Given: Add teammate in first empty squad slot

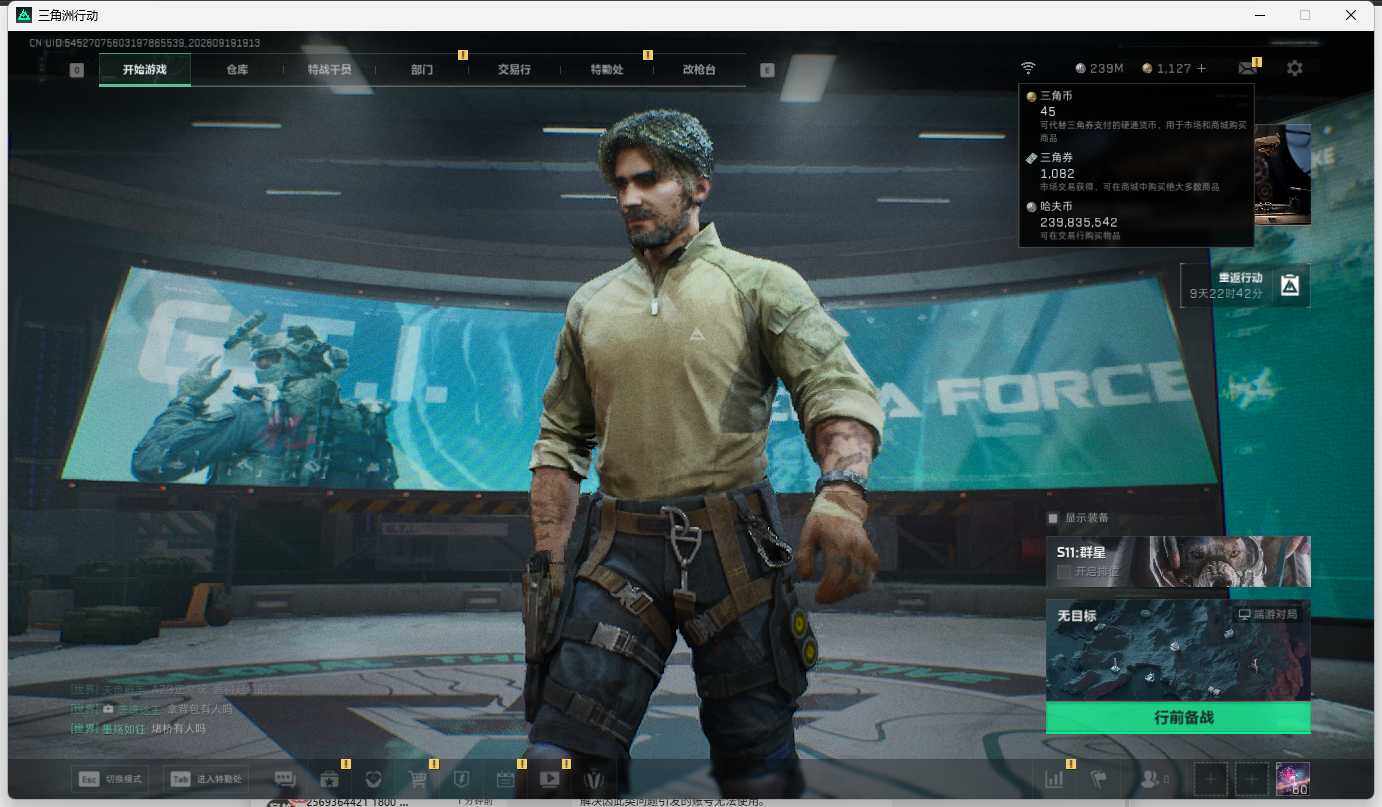Looking at the screenshot, I should point(1211,778).
